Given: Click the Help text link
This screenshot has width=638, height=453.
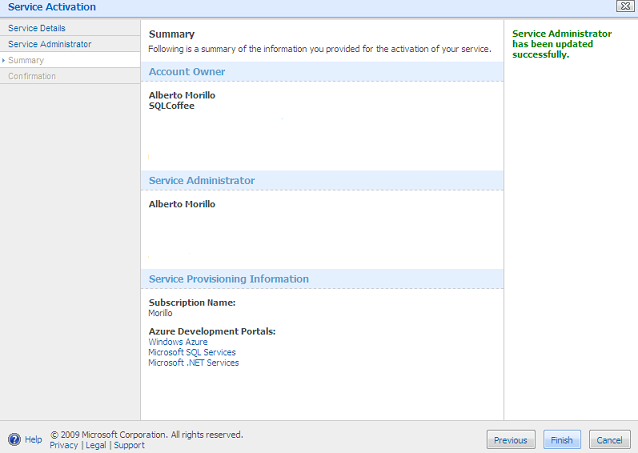Looking at the screenshot, I should point(33,440).
